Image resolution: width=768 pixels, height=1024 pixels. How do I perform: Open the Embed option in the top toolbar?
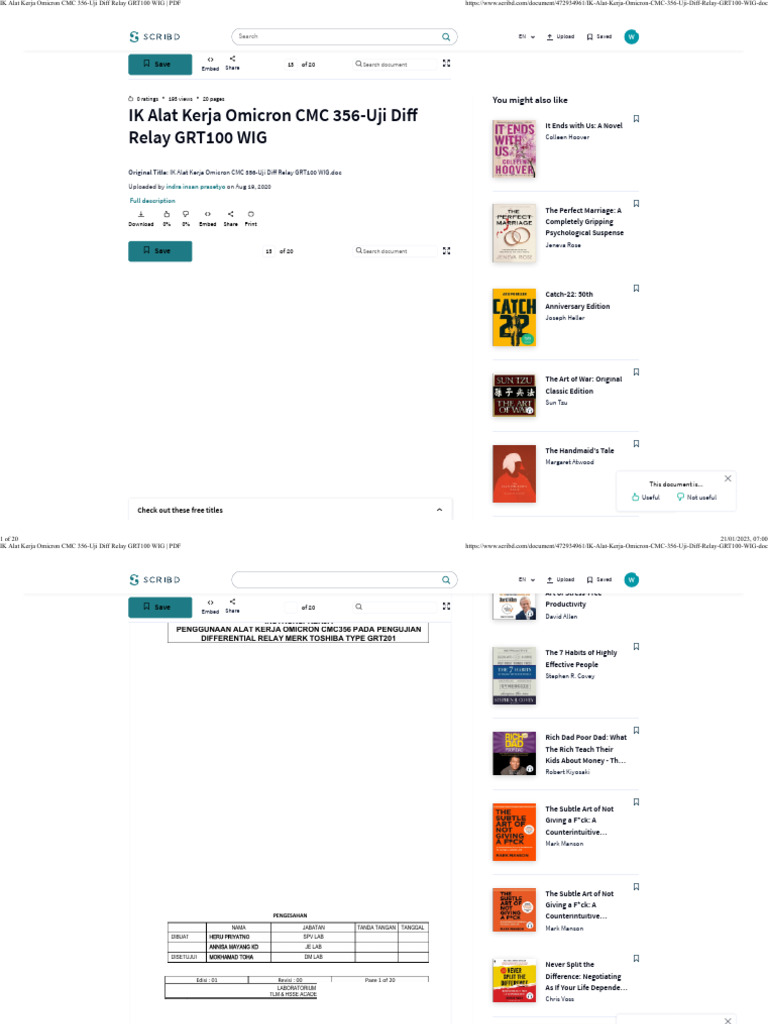click(210, 63)
